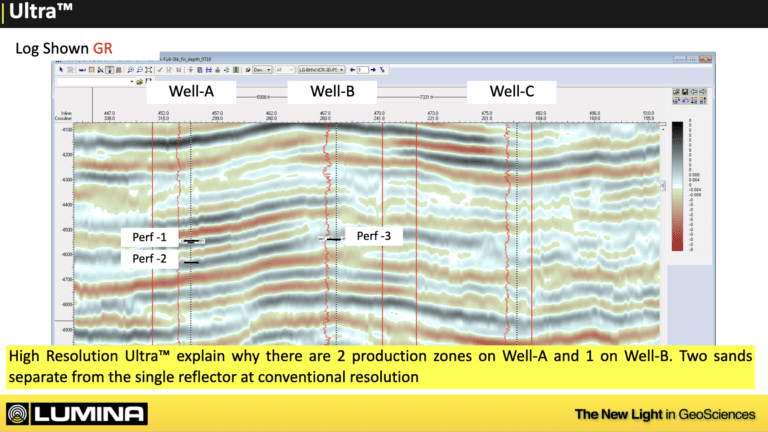Click the Perf -2 label

(149, 259)
